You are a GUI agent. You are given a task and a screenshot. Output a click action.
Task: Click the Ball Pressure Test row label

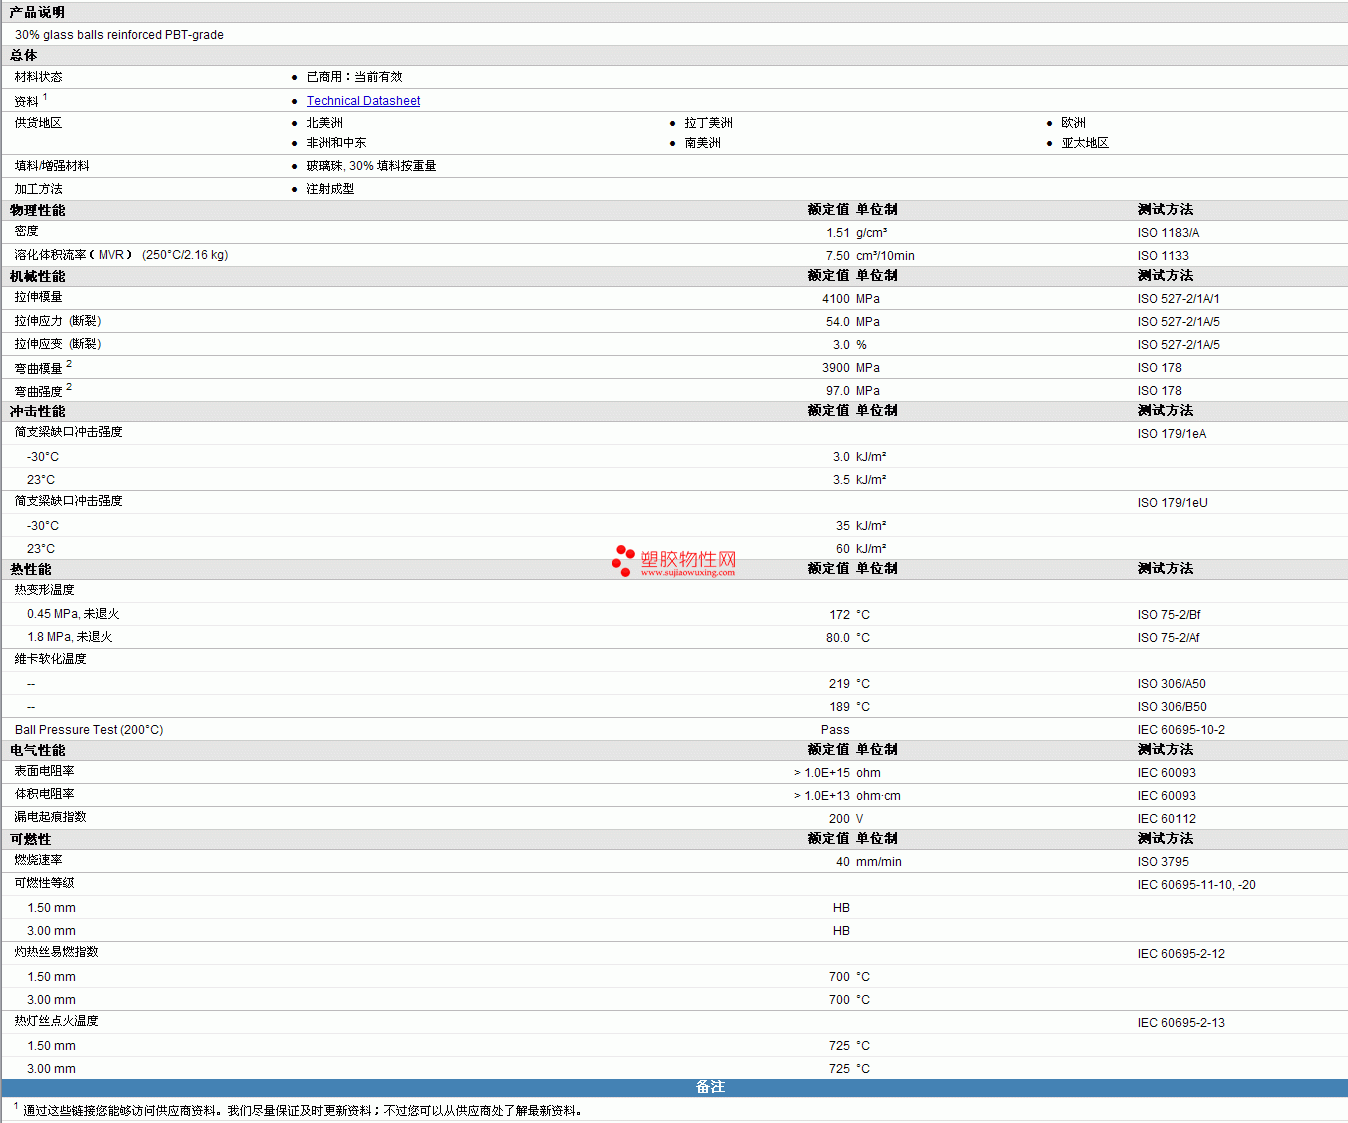point(89,730)
